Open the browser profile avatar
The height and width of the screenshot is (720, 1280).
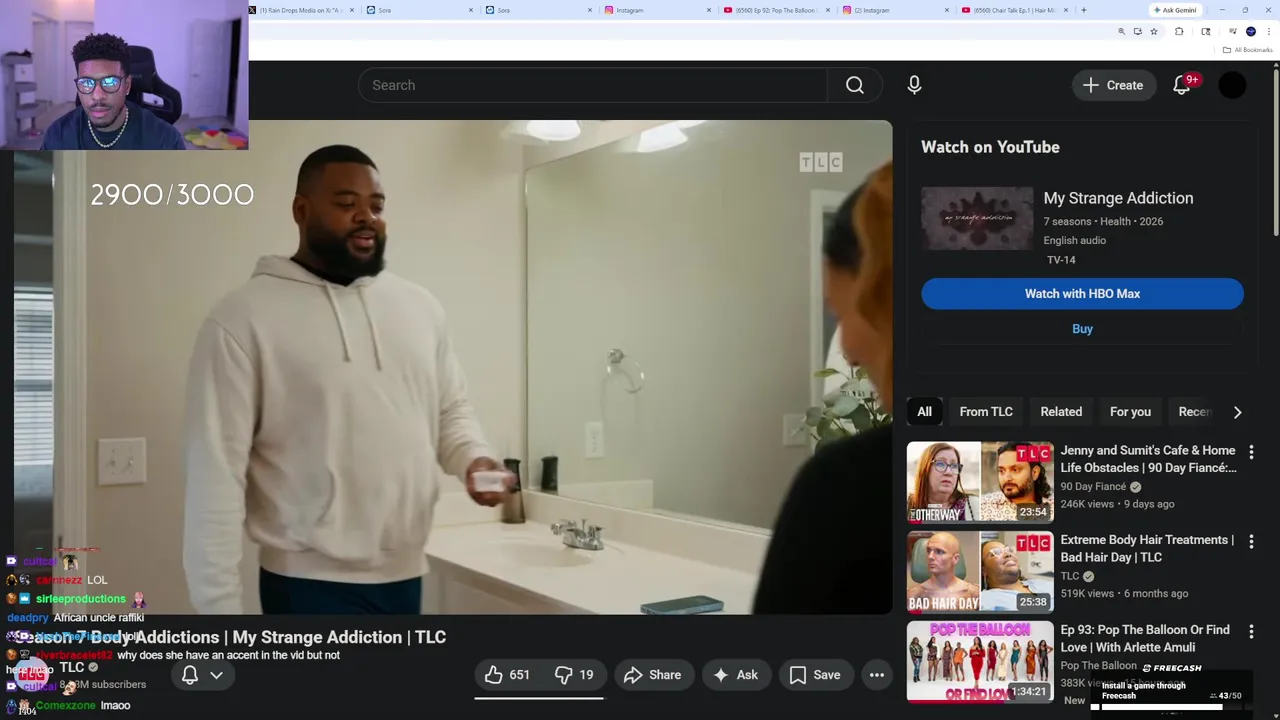(x=1251, y=32)
